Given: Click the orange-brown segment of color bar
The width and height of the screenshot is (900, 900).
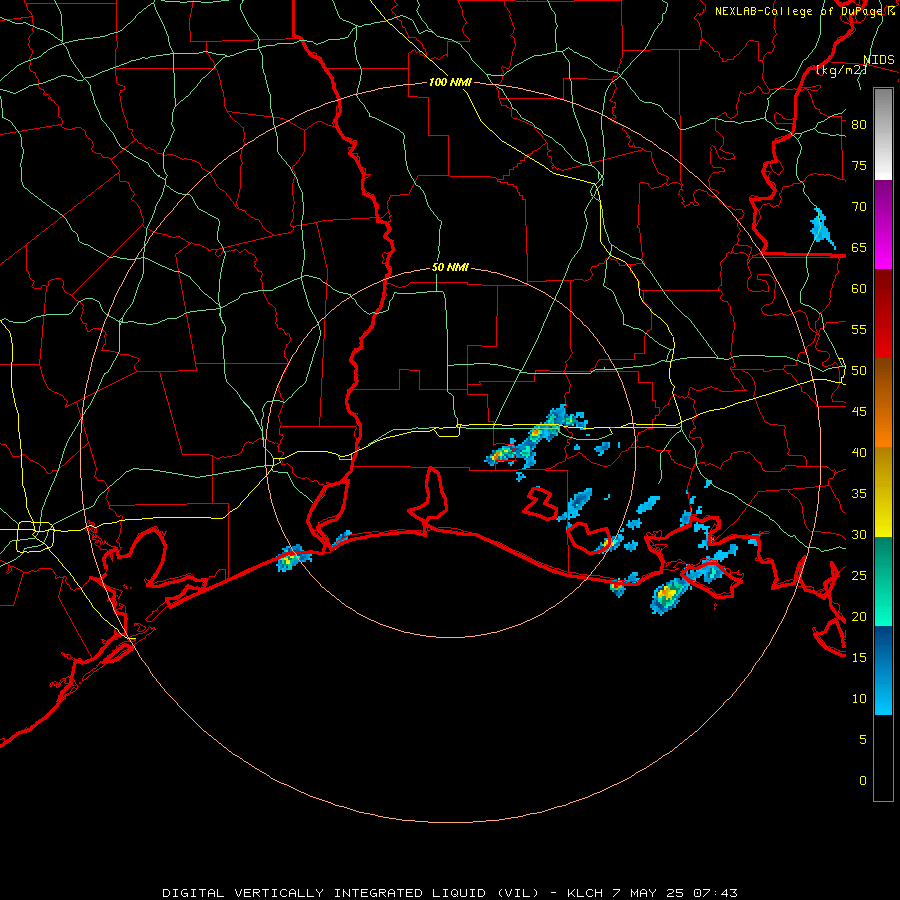Looking at the screenshot, I should 883,403.
